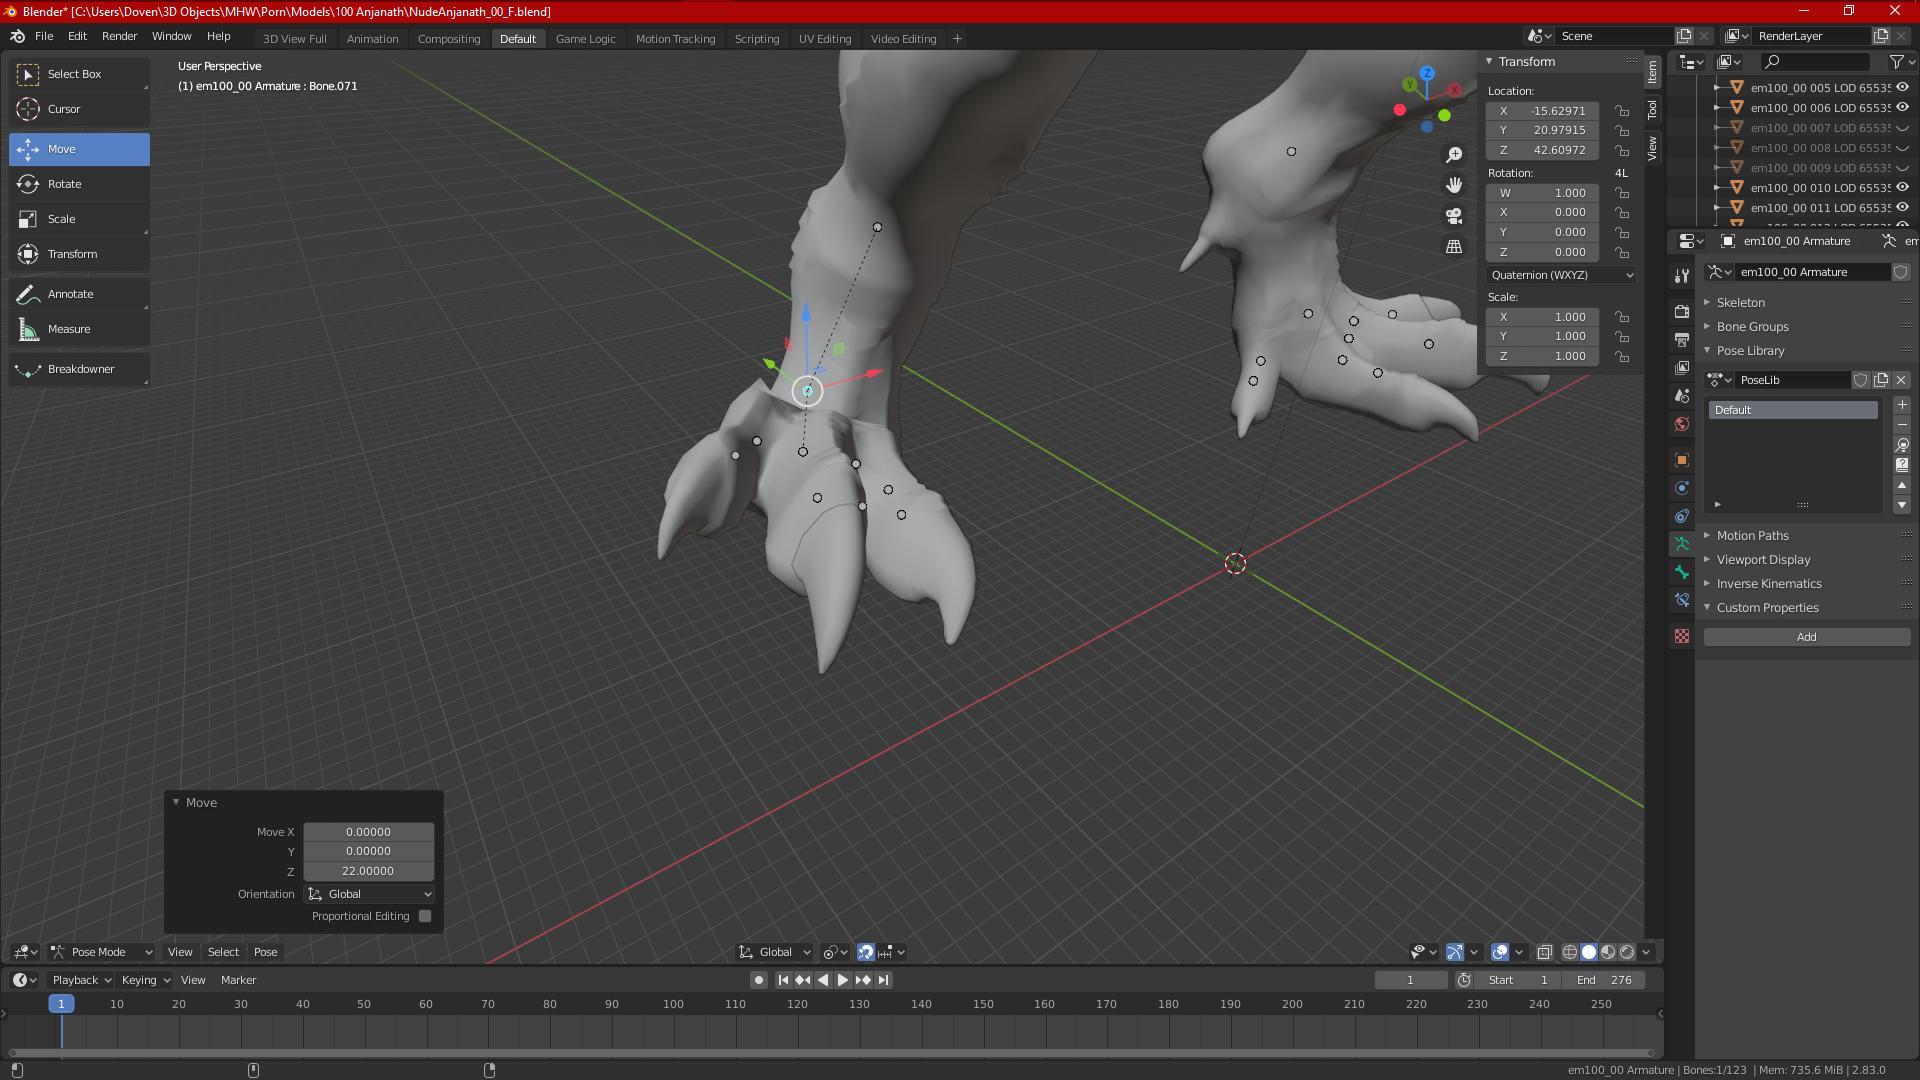Toggle auto keying record button in timeline

758,980
